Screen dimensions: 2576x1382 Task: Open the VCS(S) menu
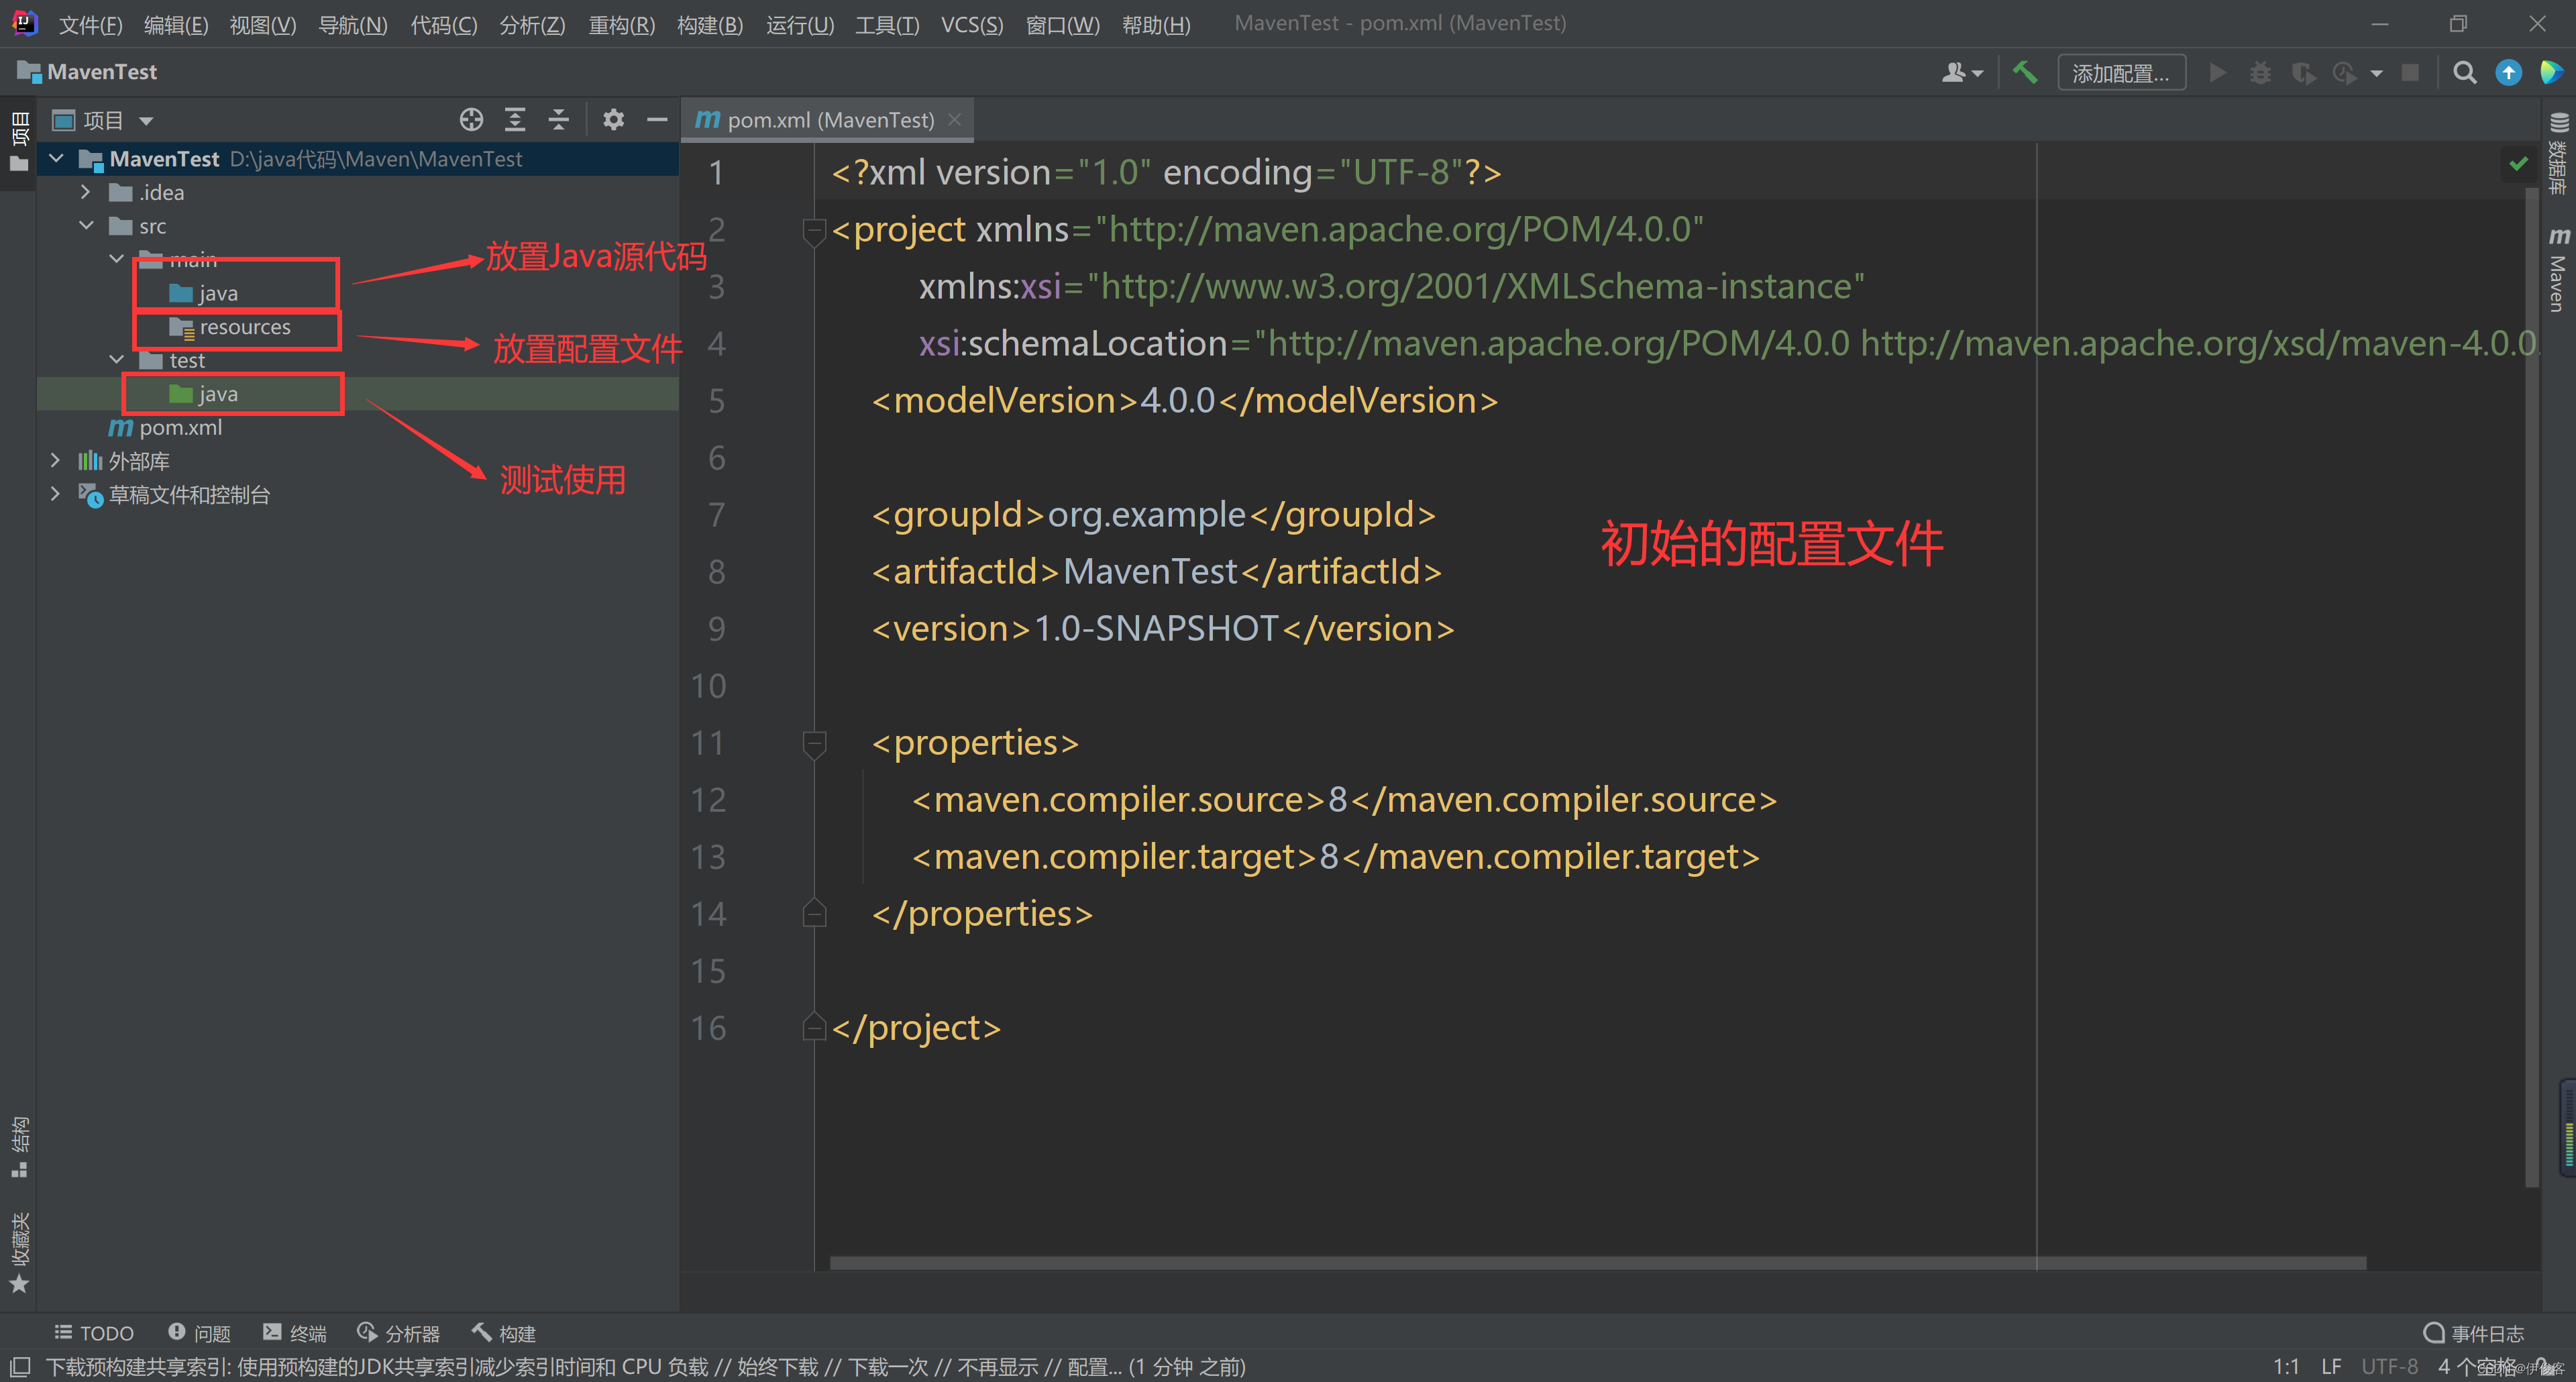pyautogui.click(x=971, y=24)
